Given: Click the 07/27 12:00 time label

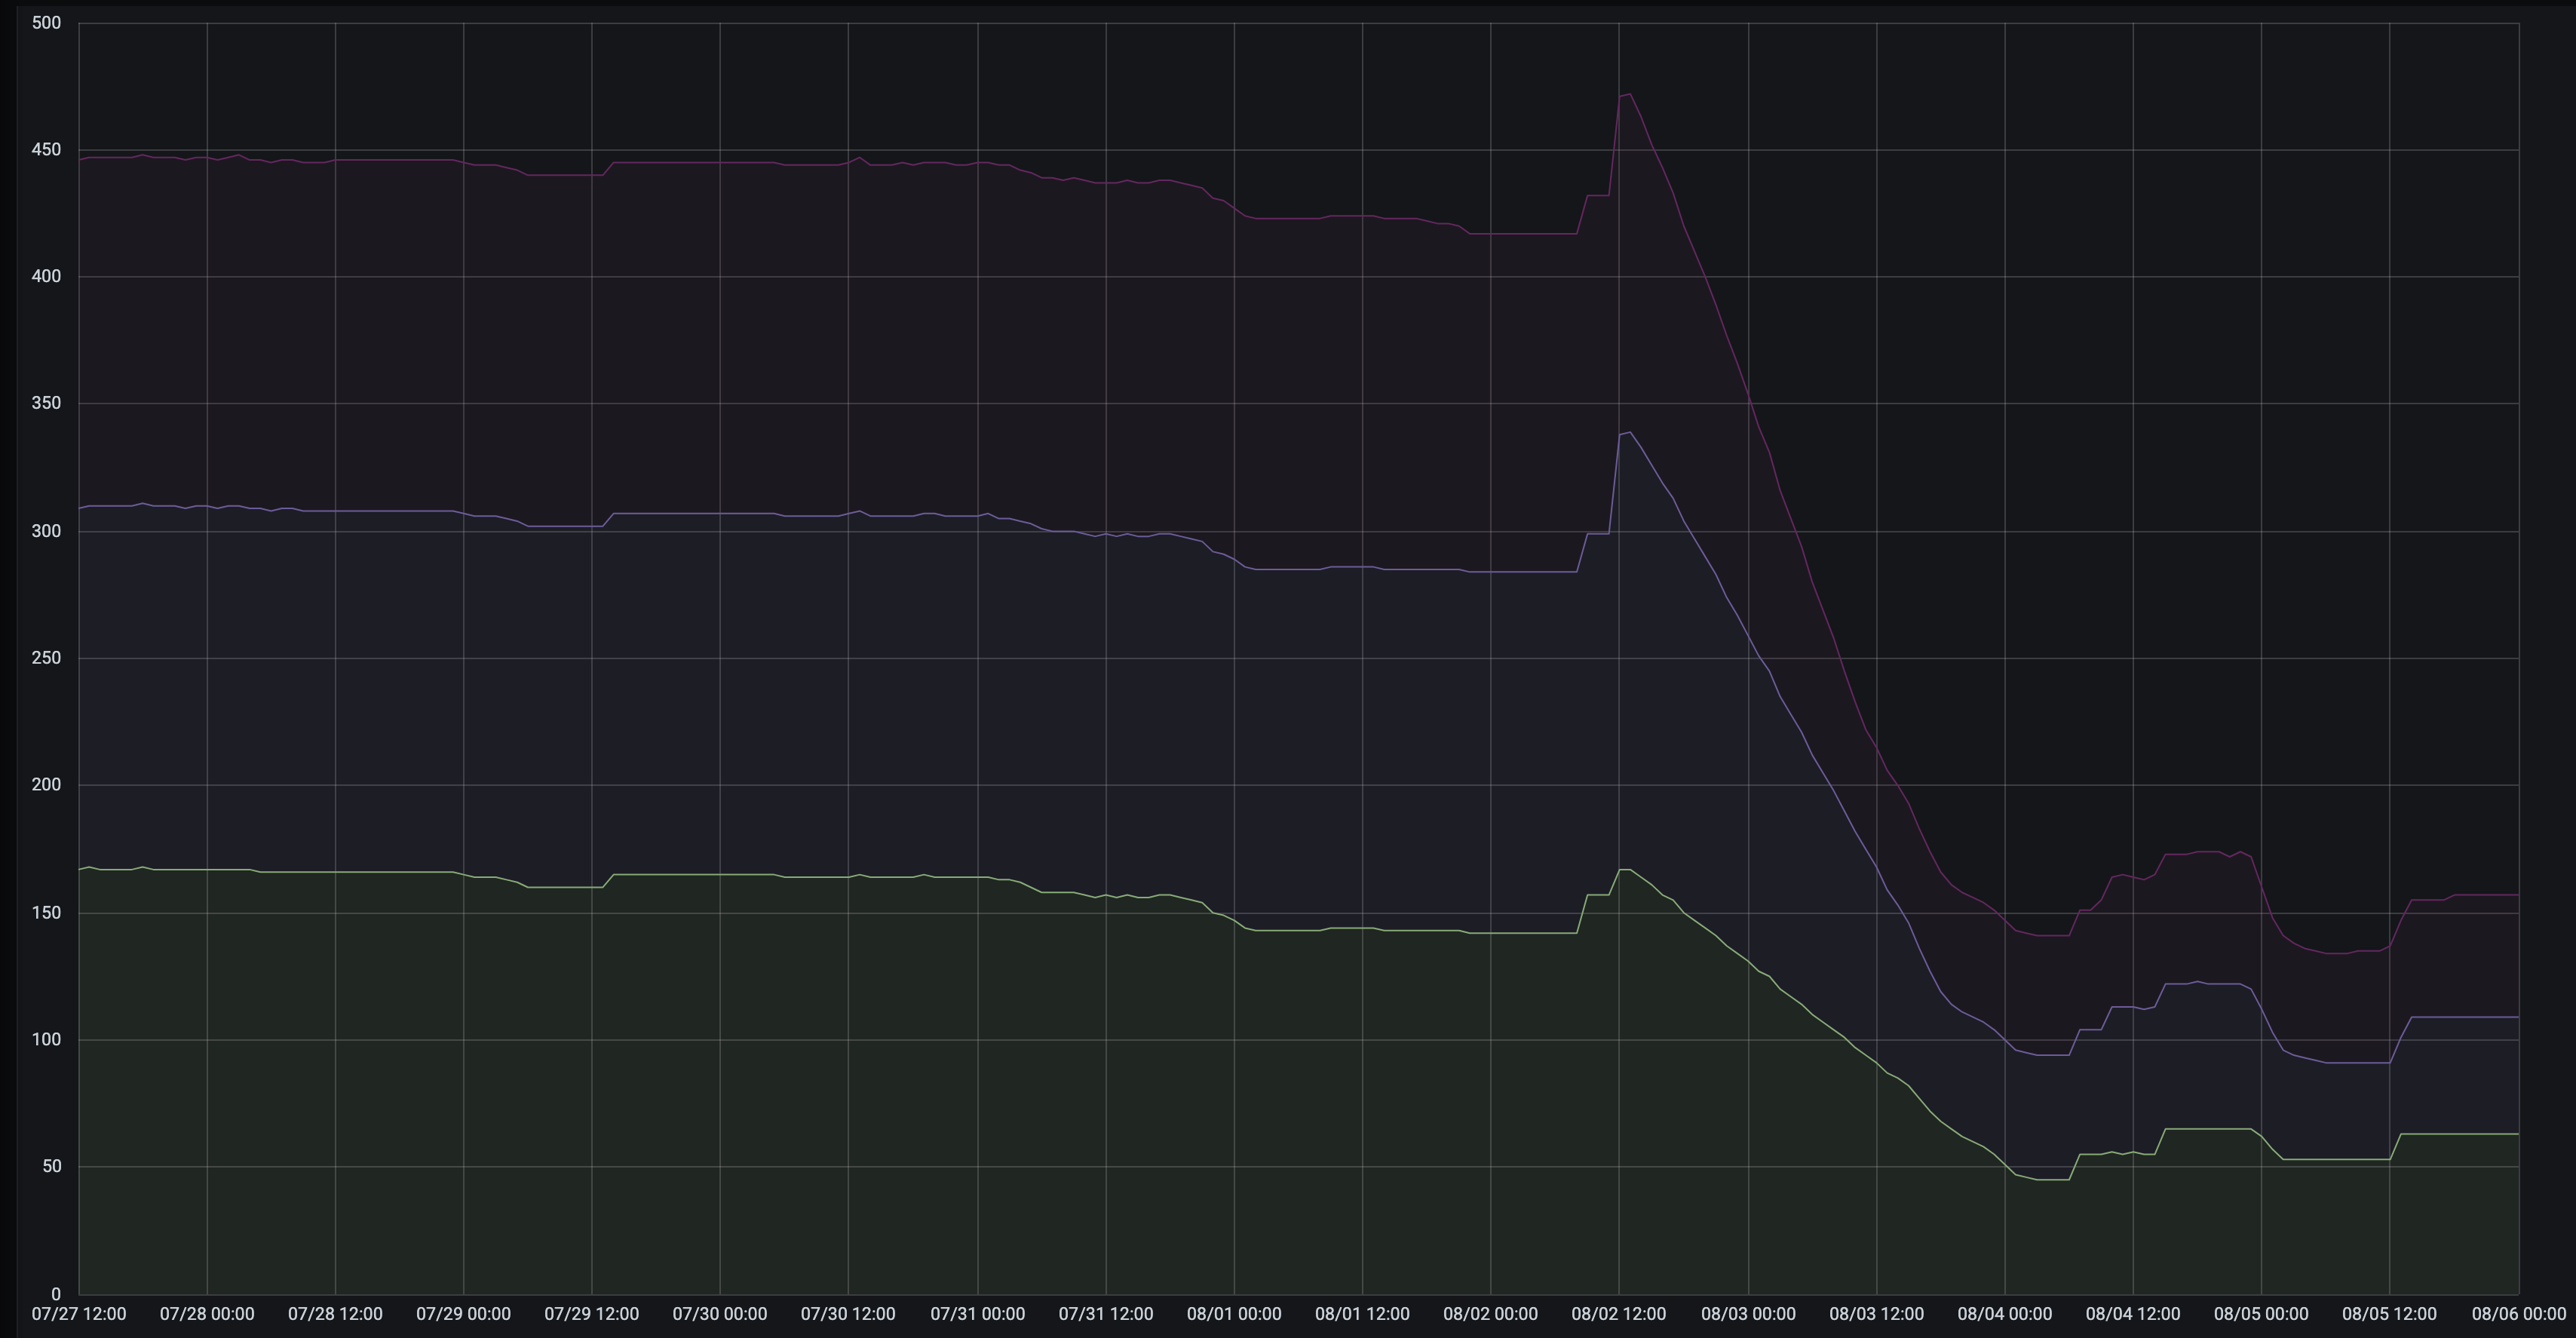Looking at the screenshot, I should click(79, 1314).
